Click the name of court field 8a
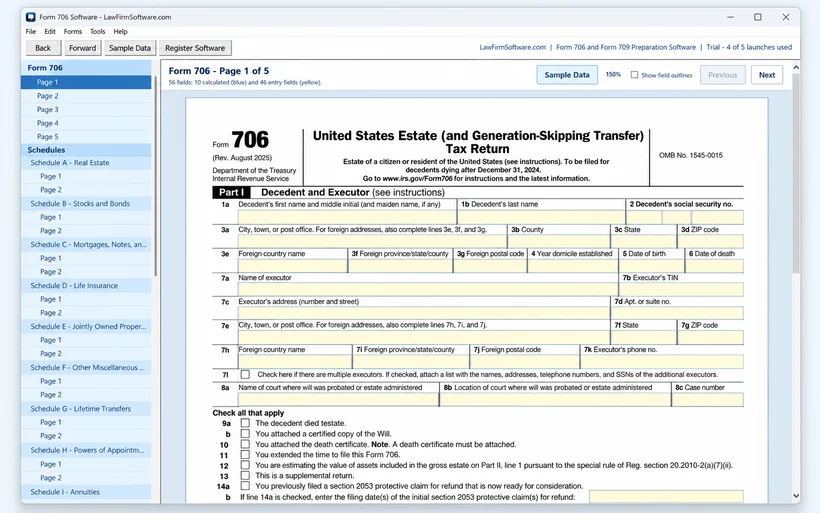Screen dimensions: 820x513 point(338,400)
